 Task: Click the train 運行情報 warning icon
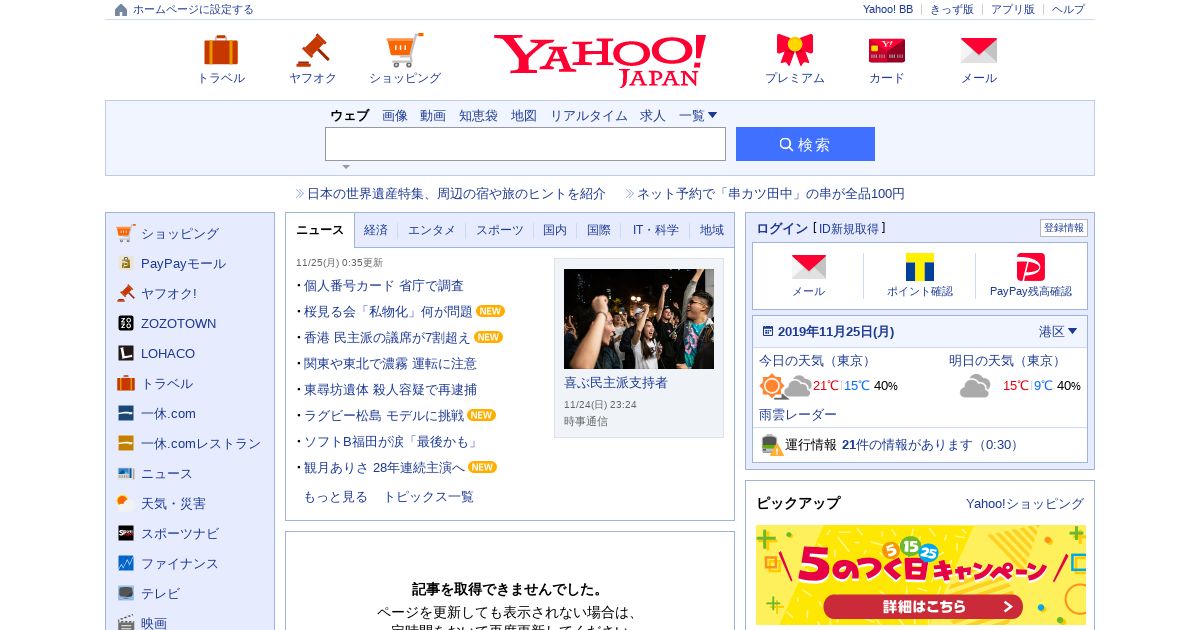[x=770, y=445]
